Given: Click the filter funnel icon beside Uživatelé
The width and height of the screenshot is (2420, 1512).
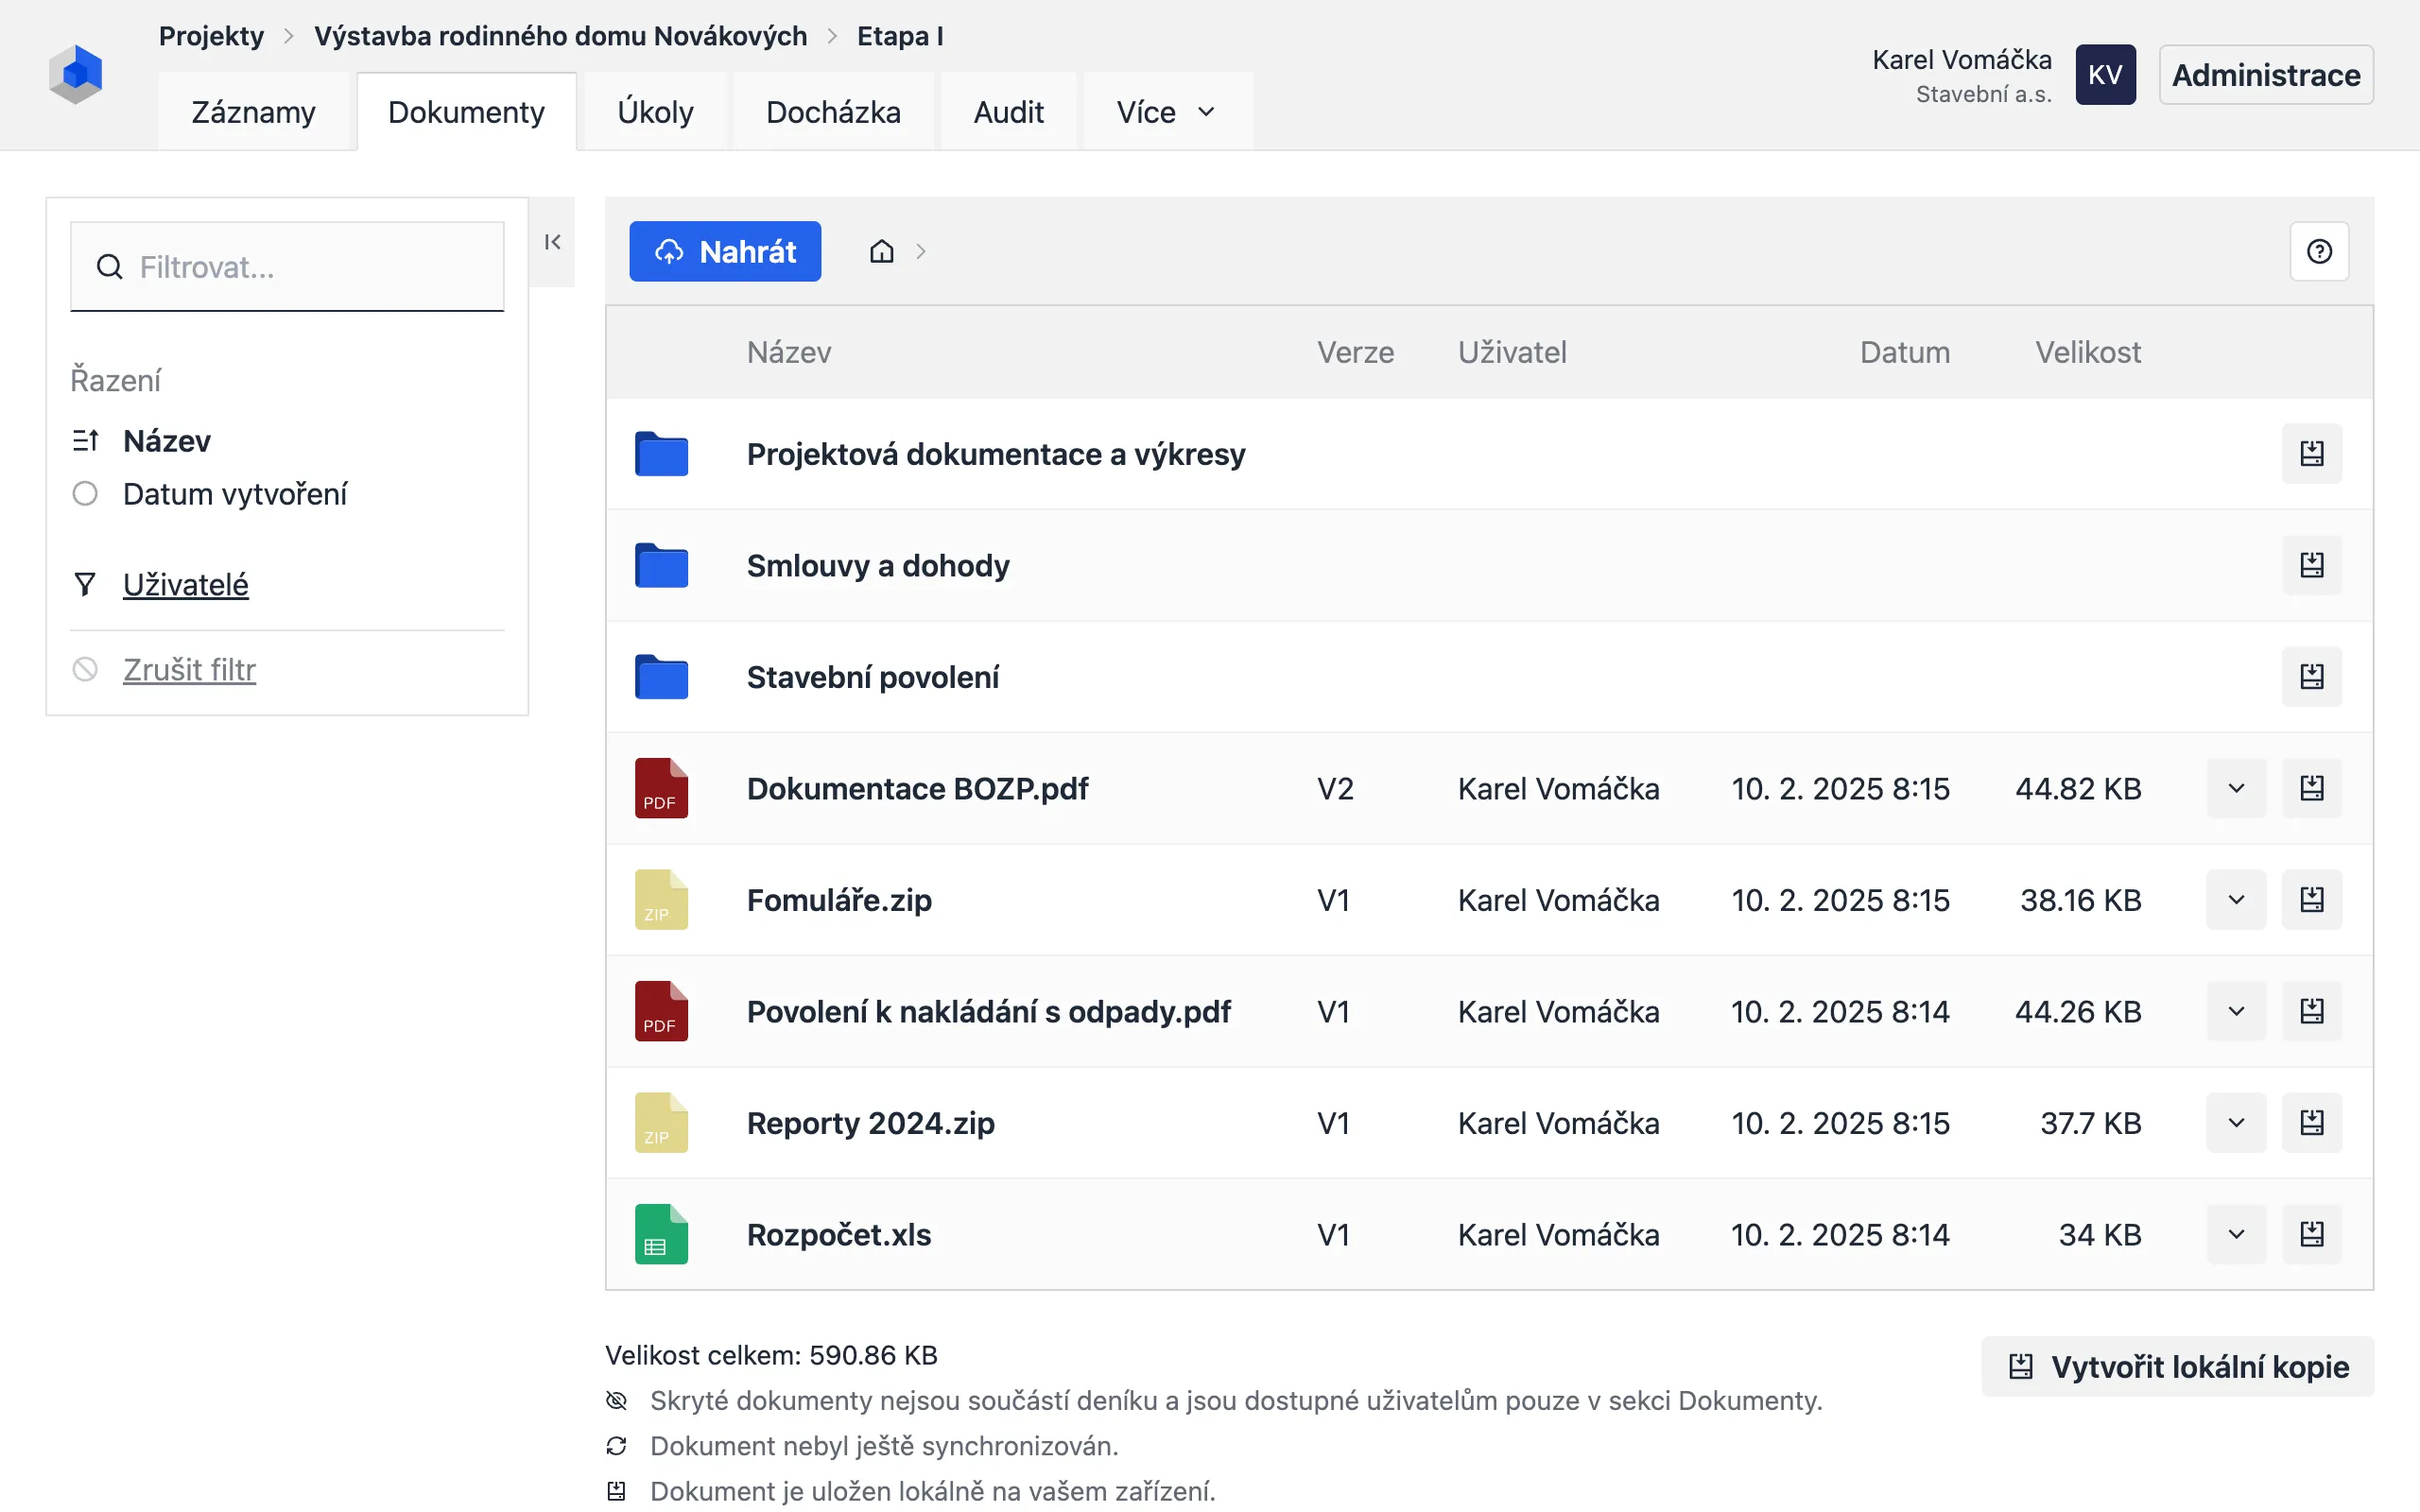Looking at the screenshot, I should coord(85,584).
